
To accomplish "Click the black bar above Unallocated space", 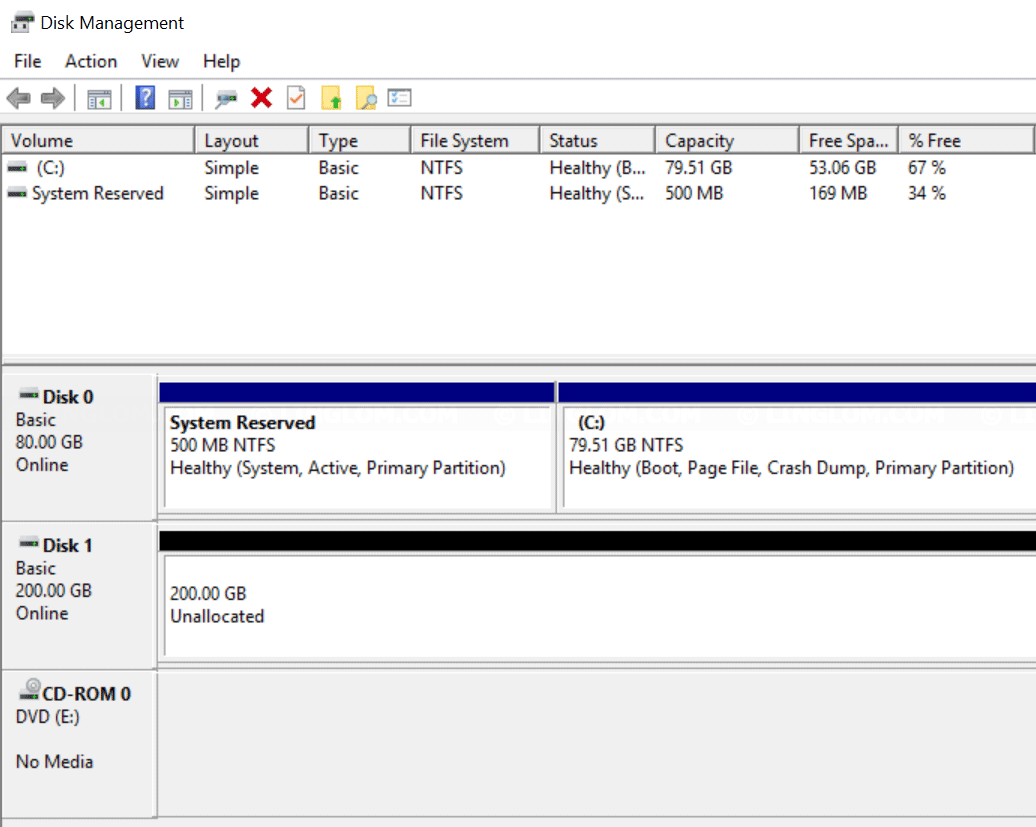I will click(597, 541).
